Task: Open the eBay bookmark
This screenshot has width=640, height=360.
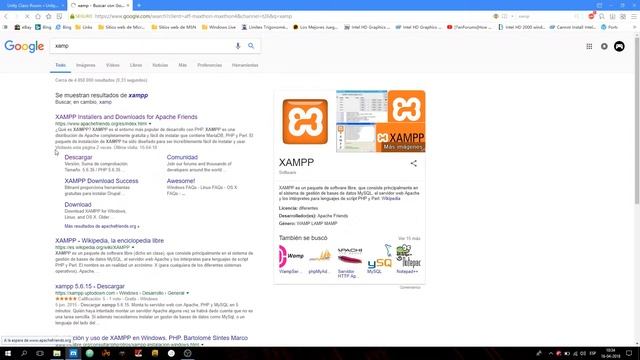Action: coord(23,27)
